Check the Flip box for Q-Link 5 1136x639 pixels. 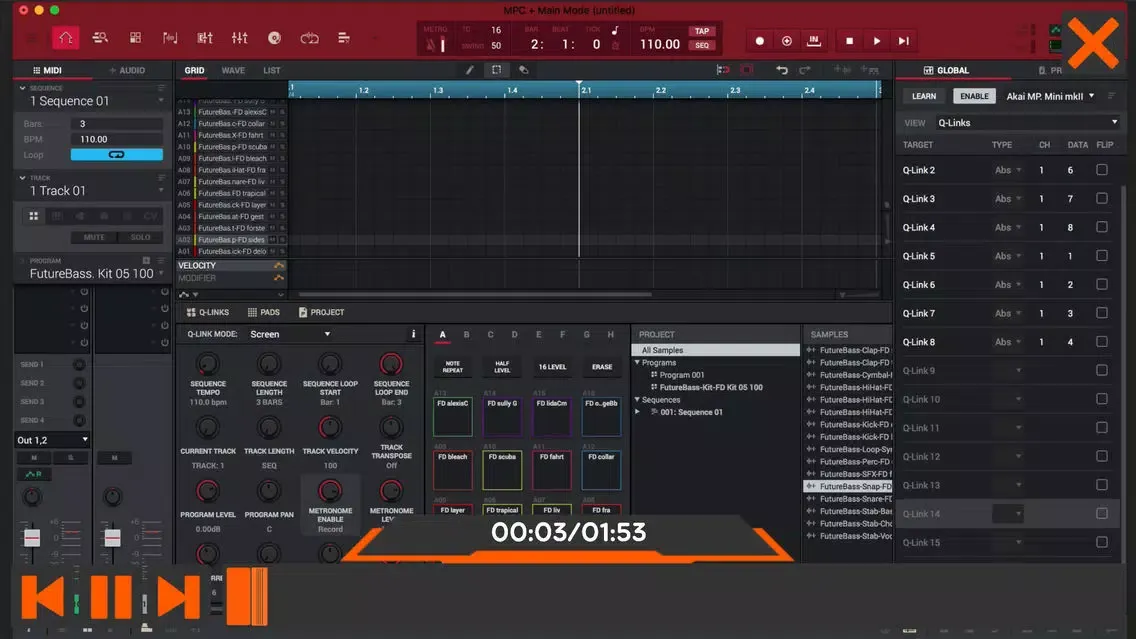pyautogui.click(x=1102, y=256)
